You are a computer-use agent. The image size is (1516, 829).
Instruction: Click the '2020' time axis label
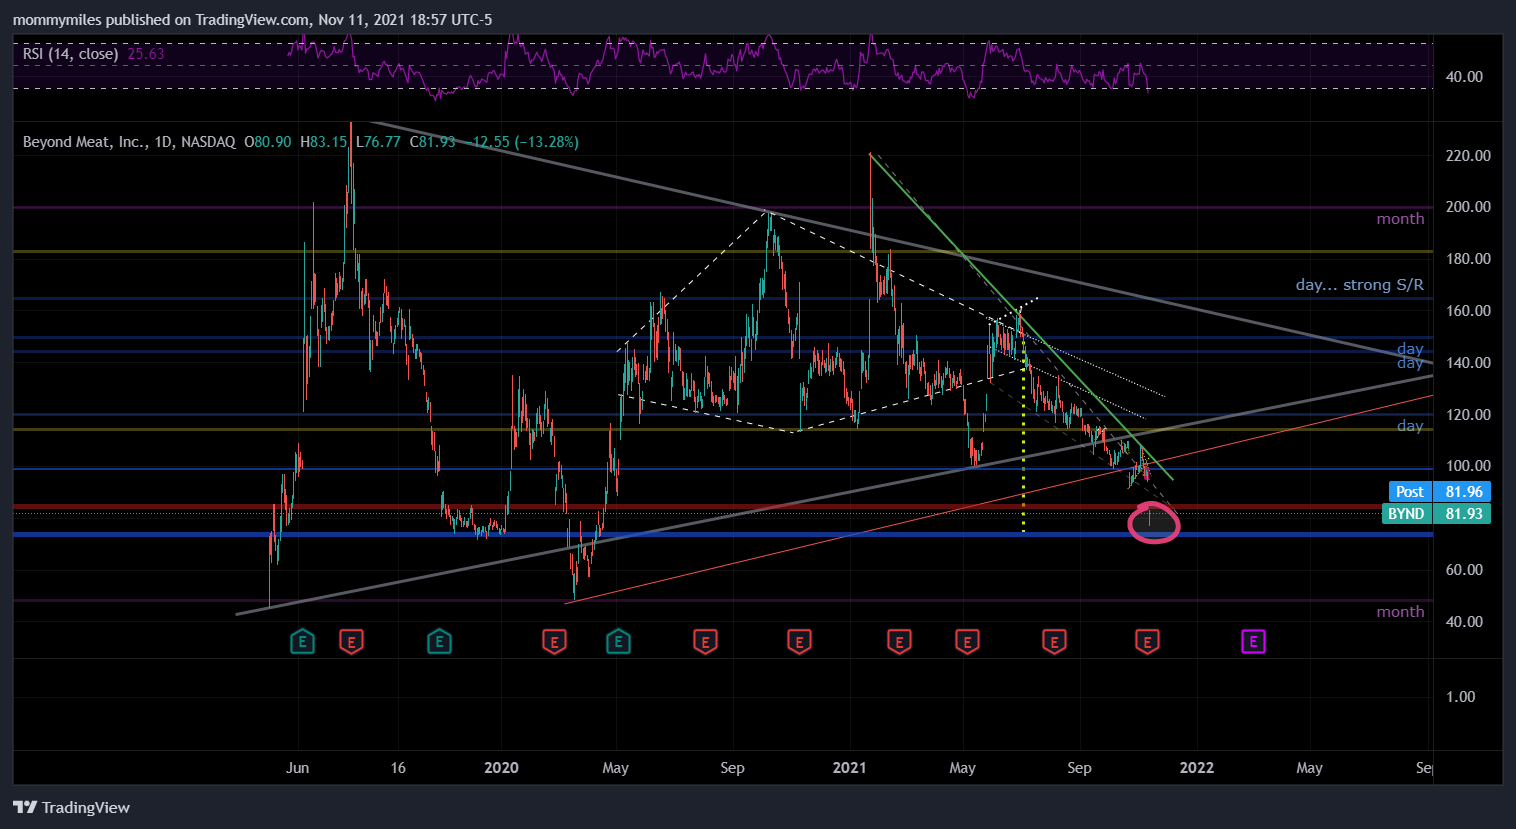point(501,768)
